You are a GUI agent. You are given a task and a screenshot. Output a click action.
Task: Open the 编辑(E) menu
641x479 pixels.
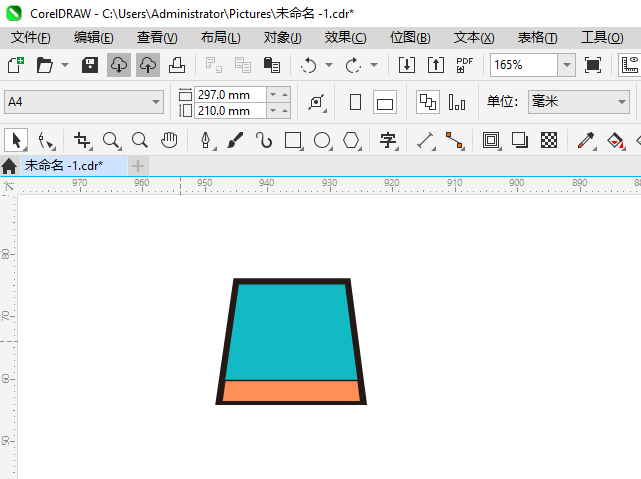94,38
